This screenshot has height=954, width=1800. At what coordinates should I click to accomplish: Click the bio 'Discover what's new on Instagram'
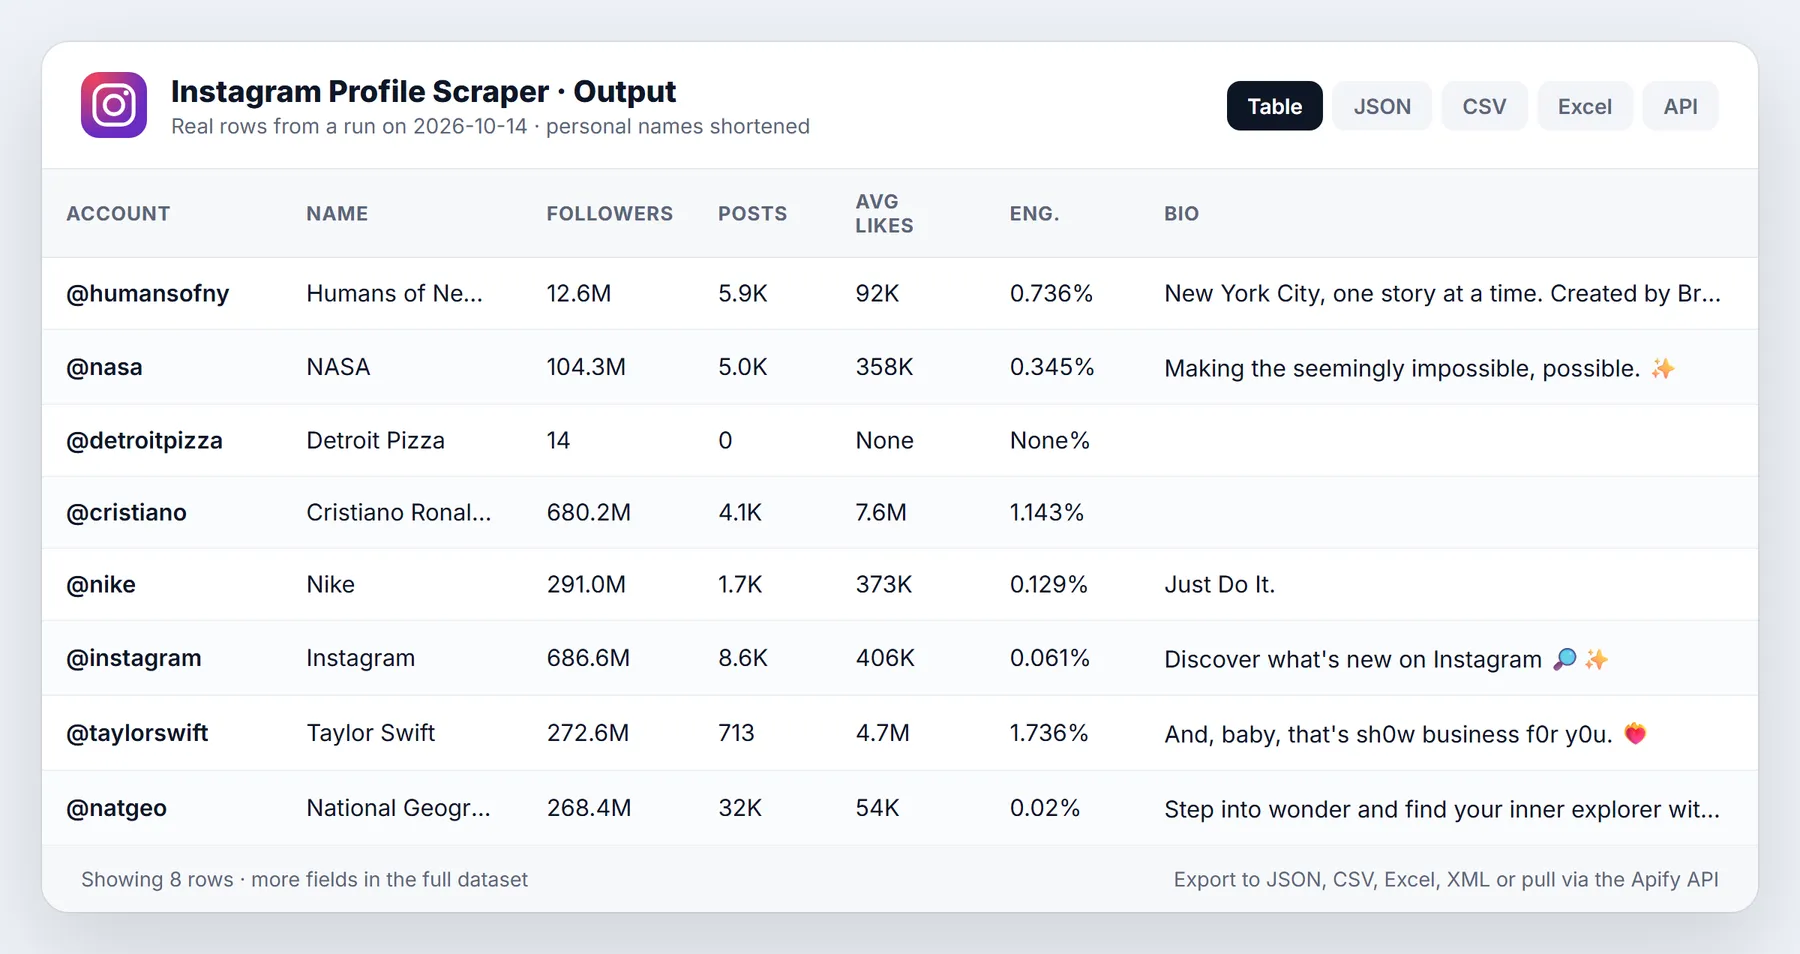point(1386,660)
